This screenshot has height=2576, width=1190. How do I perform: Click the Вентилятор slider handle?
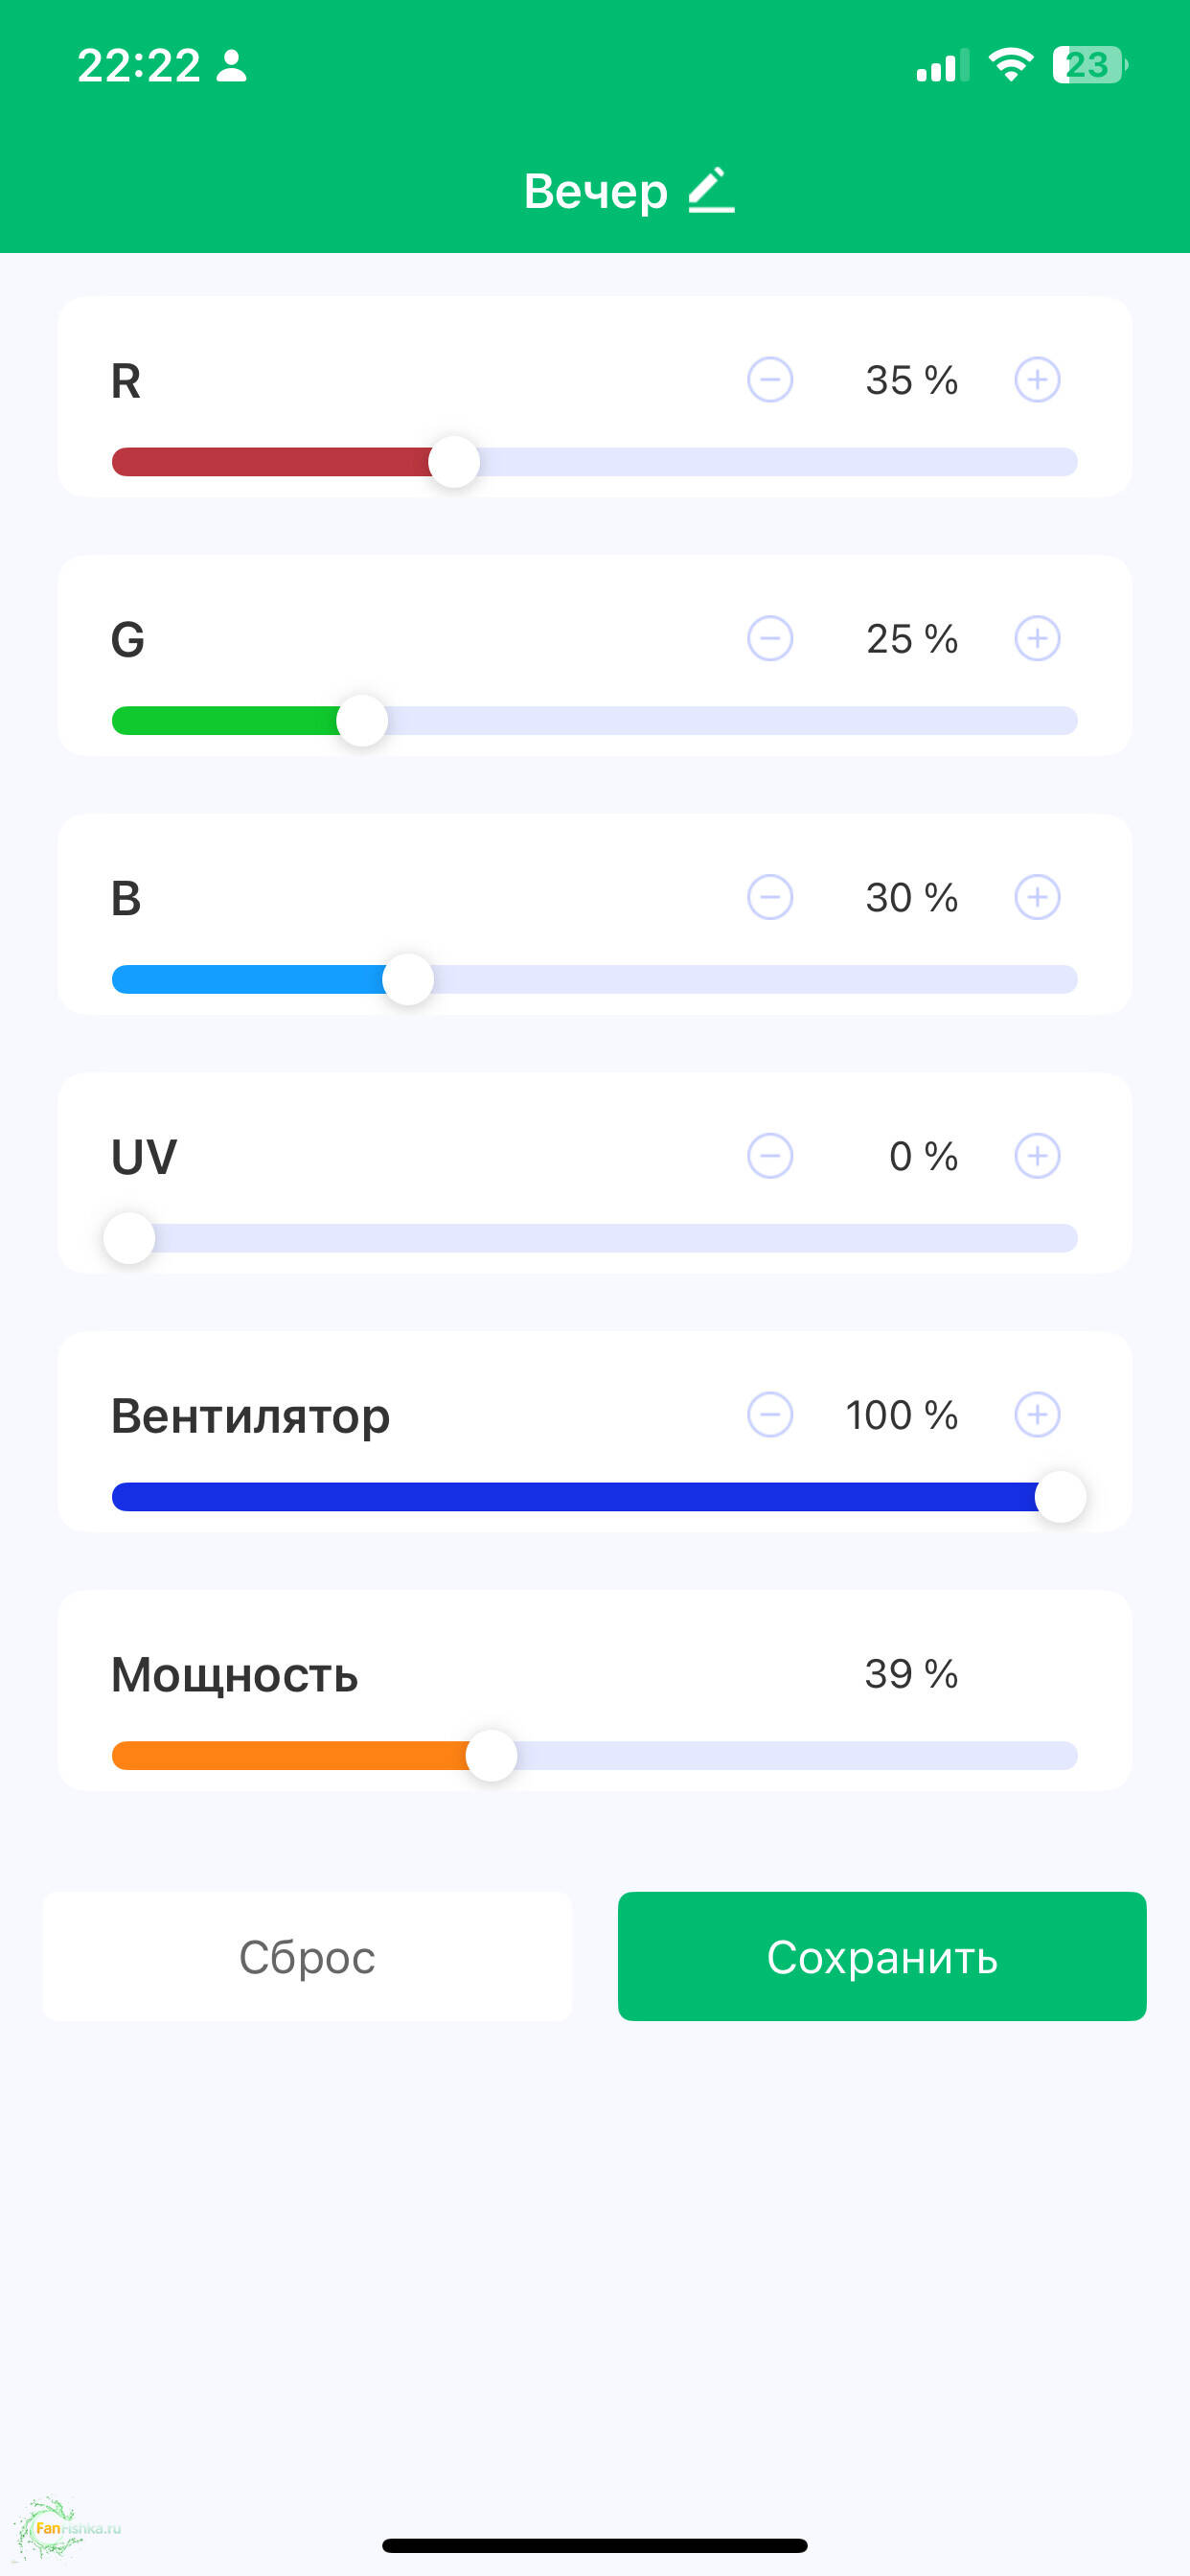tap(1060, 1497)
